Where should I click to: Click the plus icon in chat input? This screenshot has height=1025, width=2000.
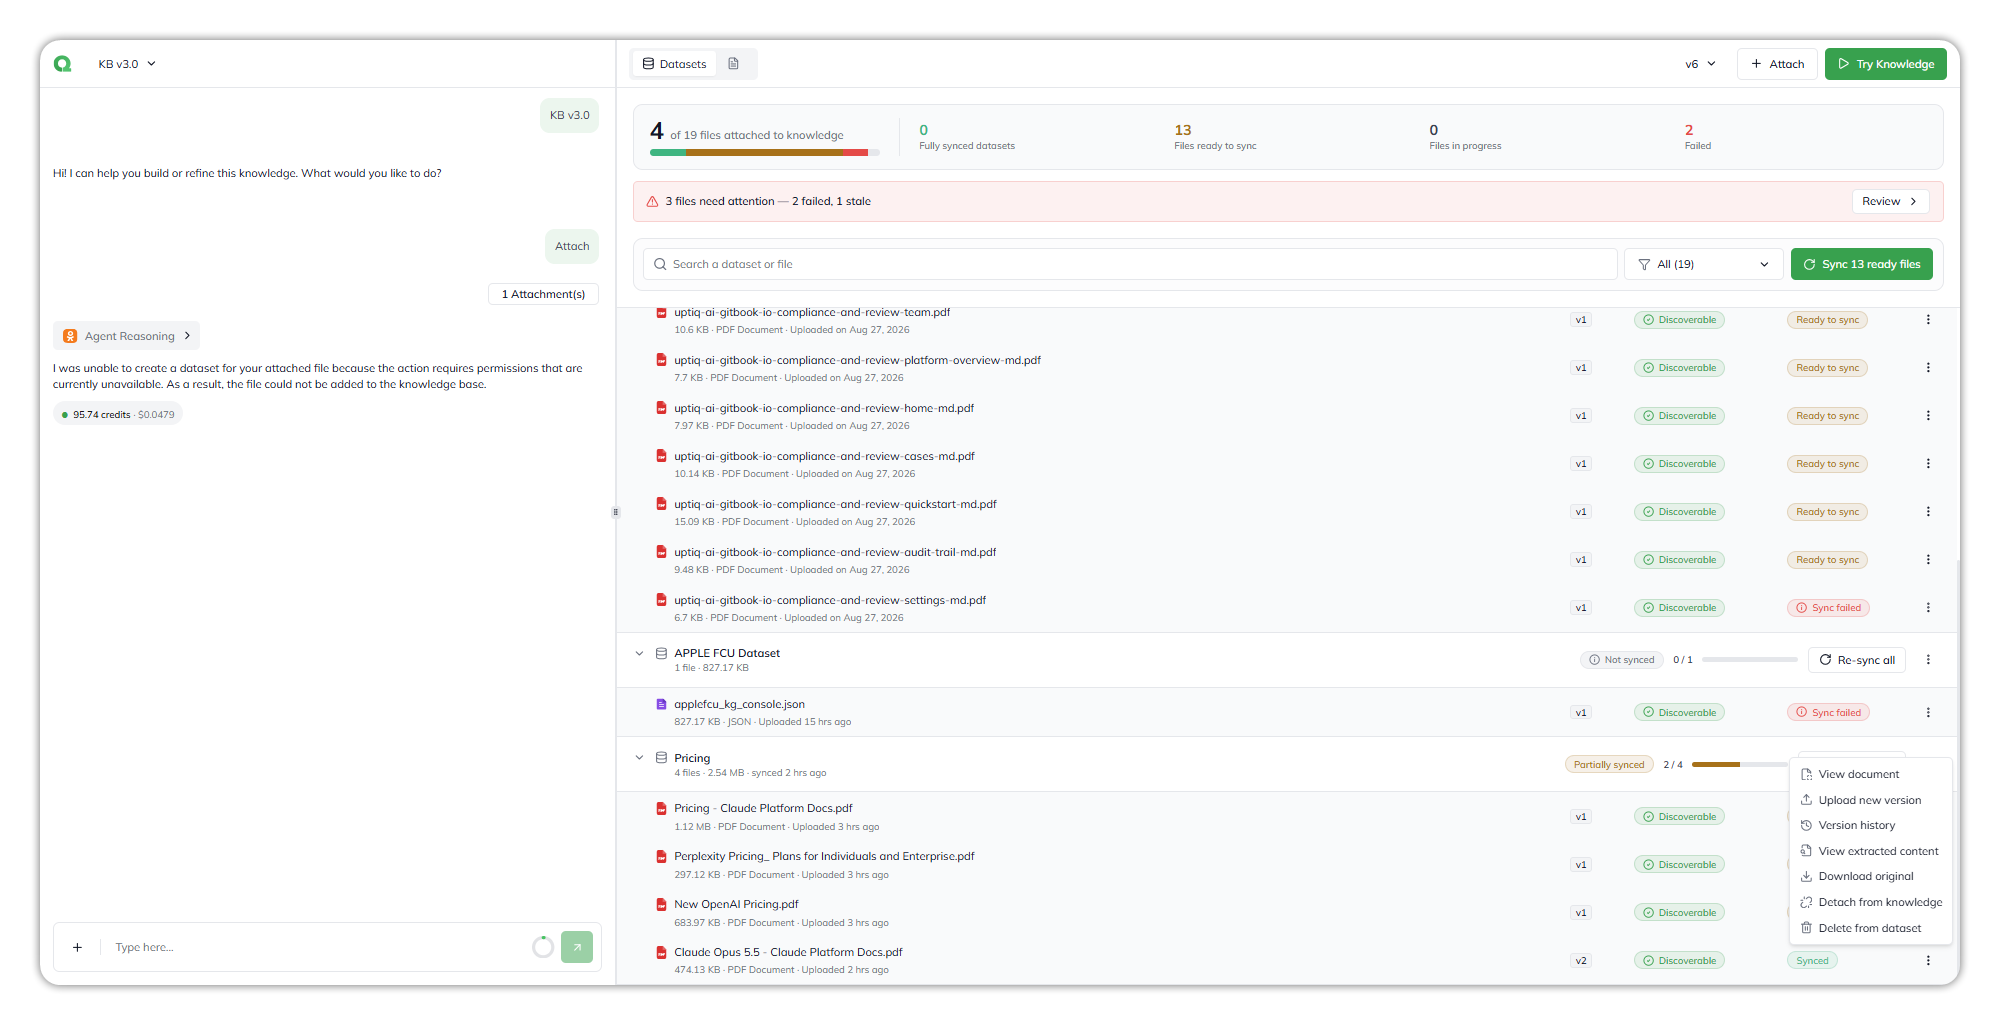coord(77,947)
